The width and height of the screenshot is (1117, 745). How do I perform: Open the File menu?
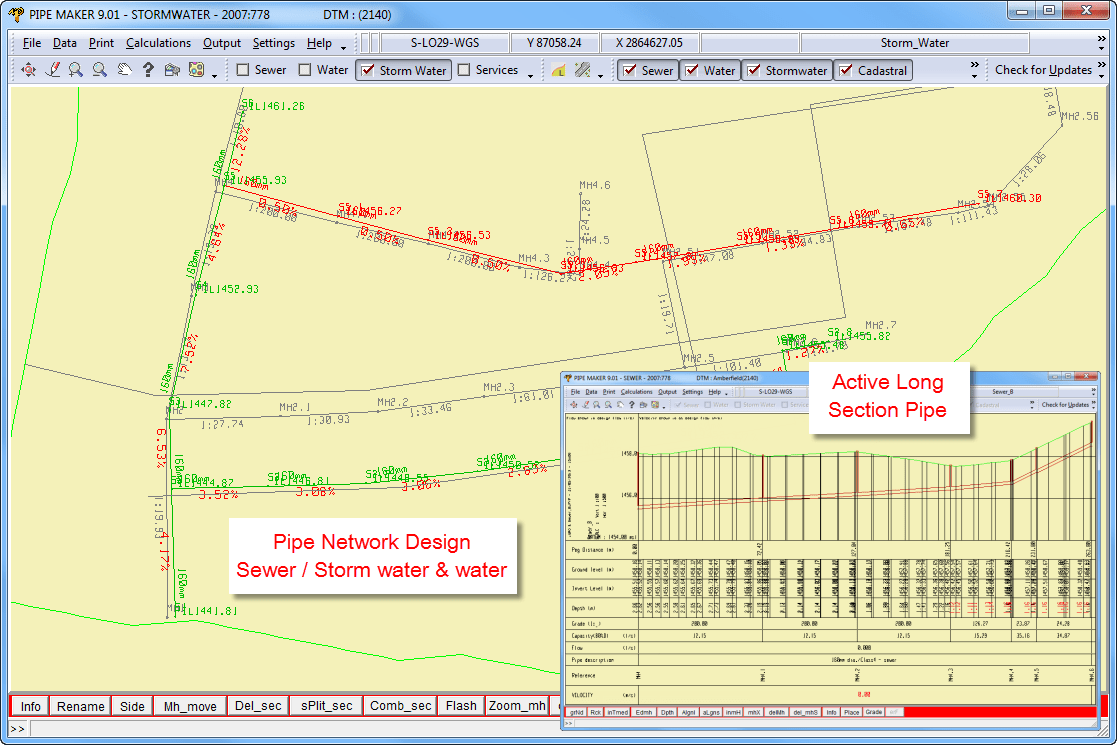[x=32, y=43]
